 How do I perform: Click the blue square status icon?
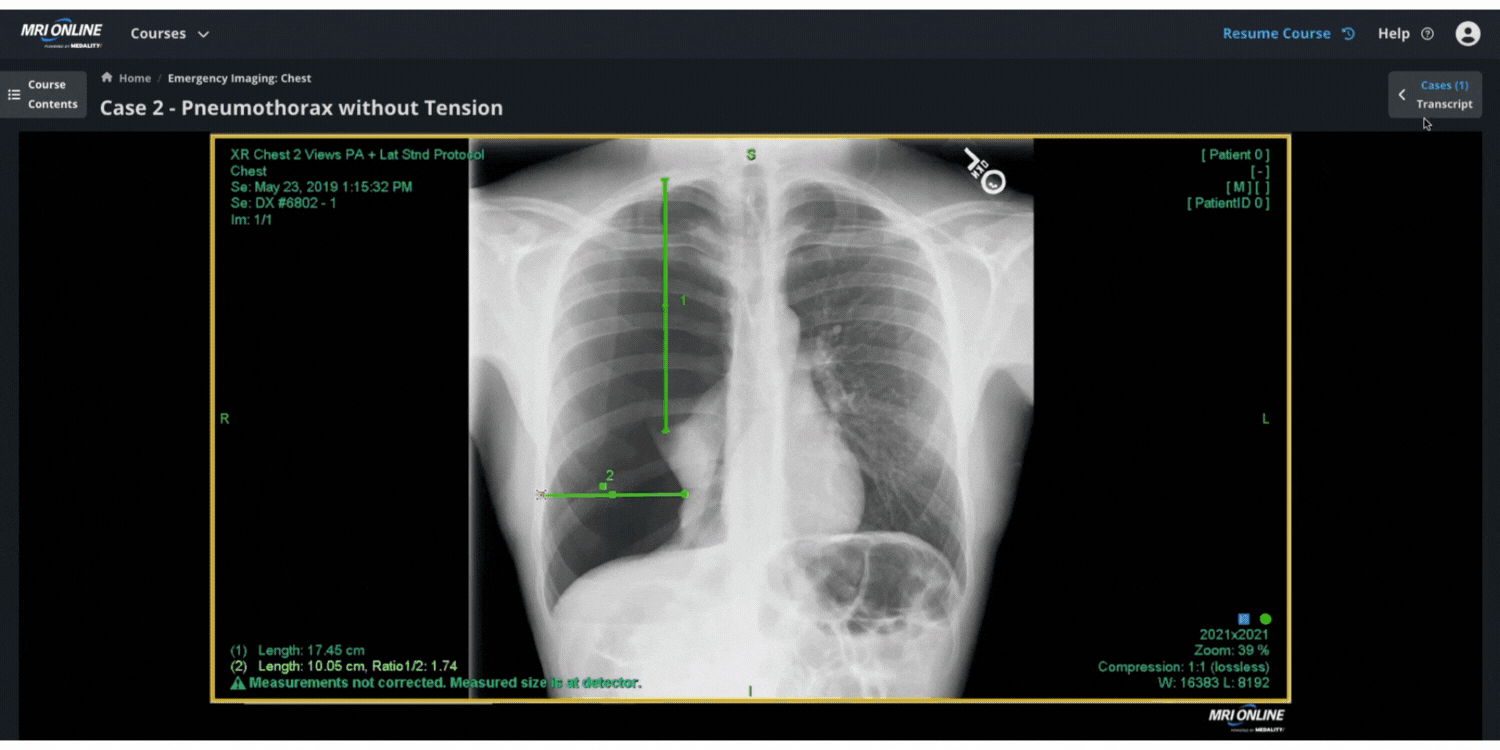[x=1244, y=619]
